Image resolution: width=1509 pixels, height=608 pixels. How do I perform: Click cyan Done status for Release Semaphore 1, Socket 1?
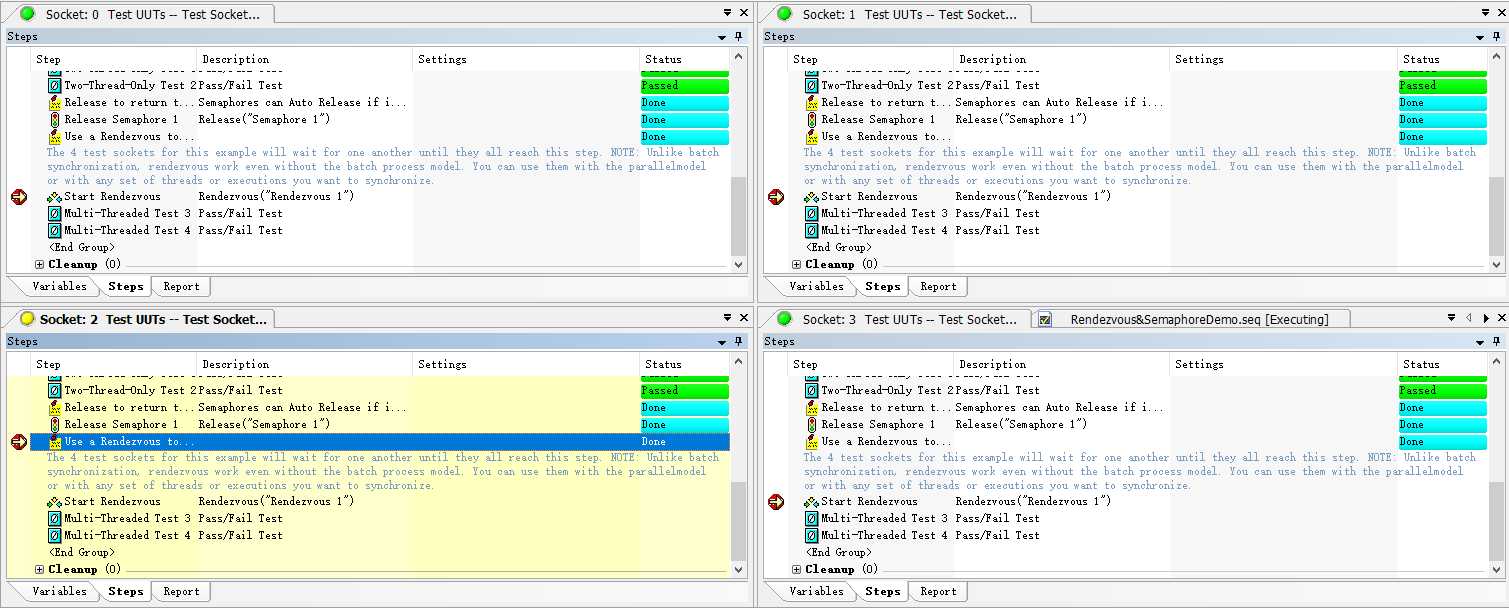pyautogui.click(x=1442, y=120)
